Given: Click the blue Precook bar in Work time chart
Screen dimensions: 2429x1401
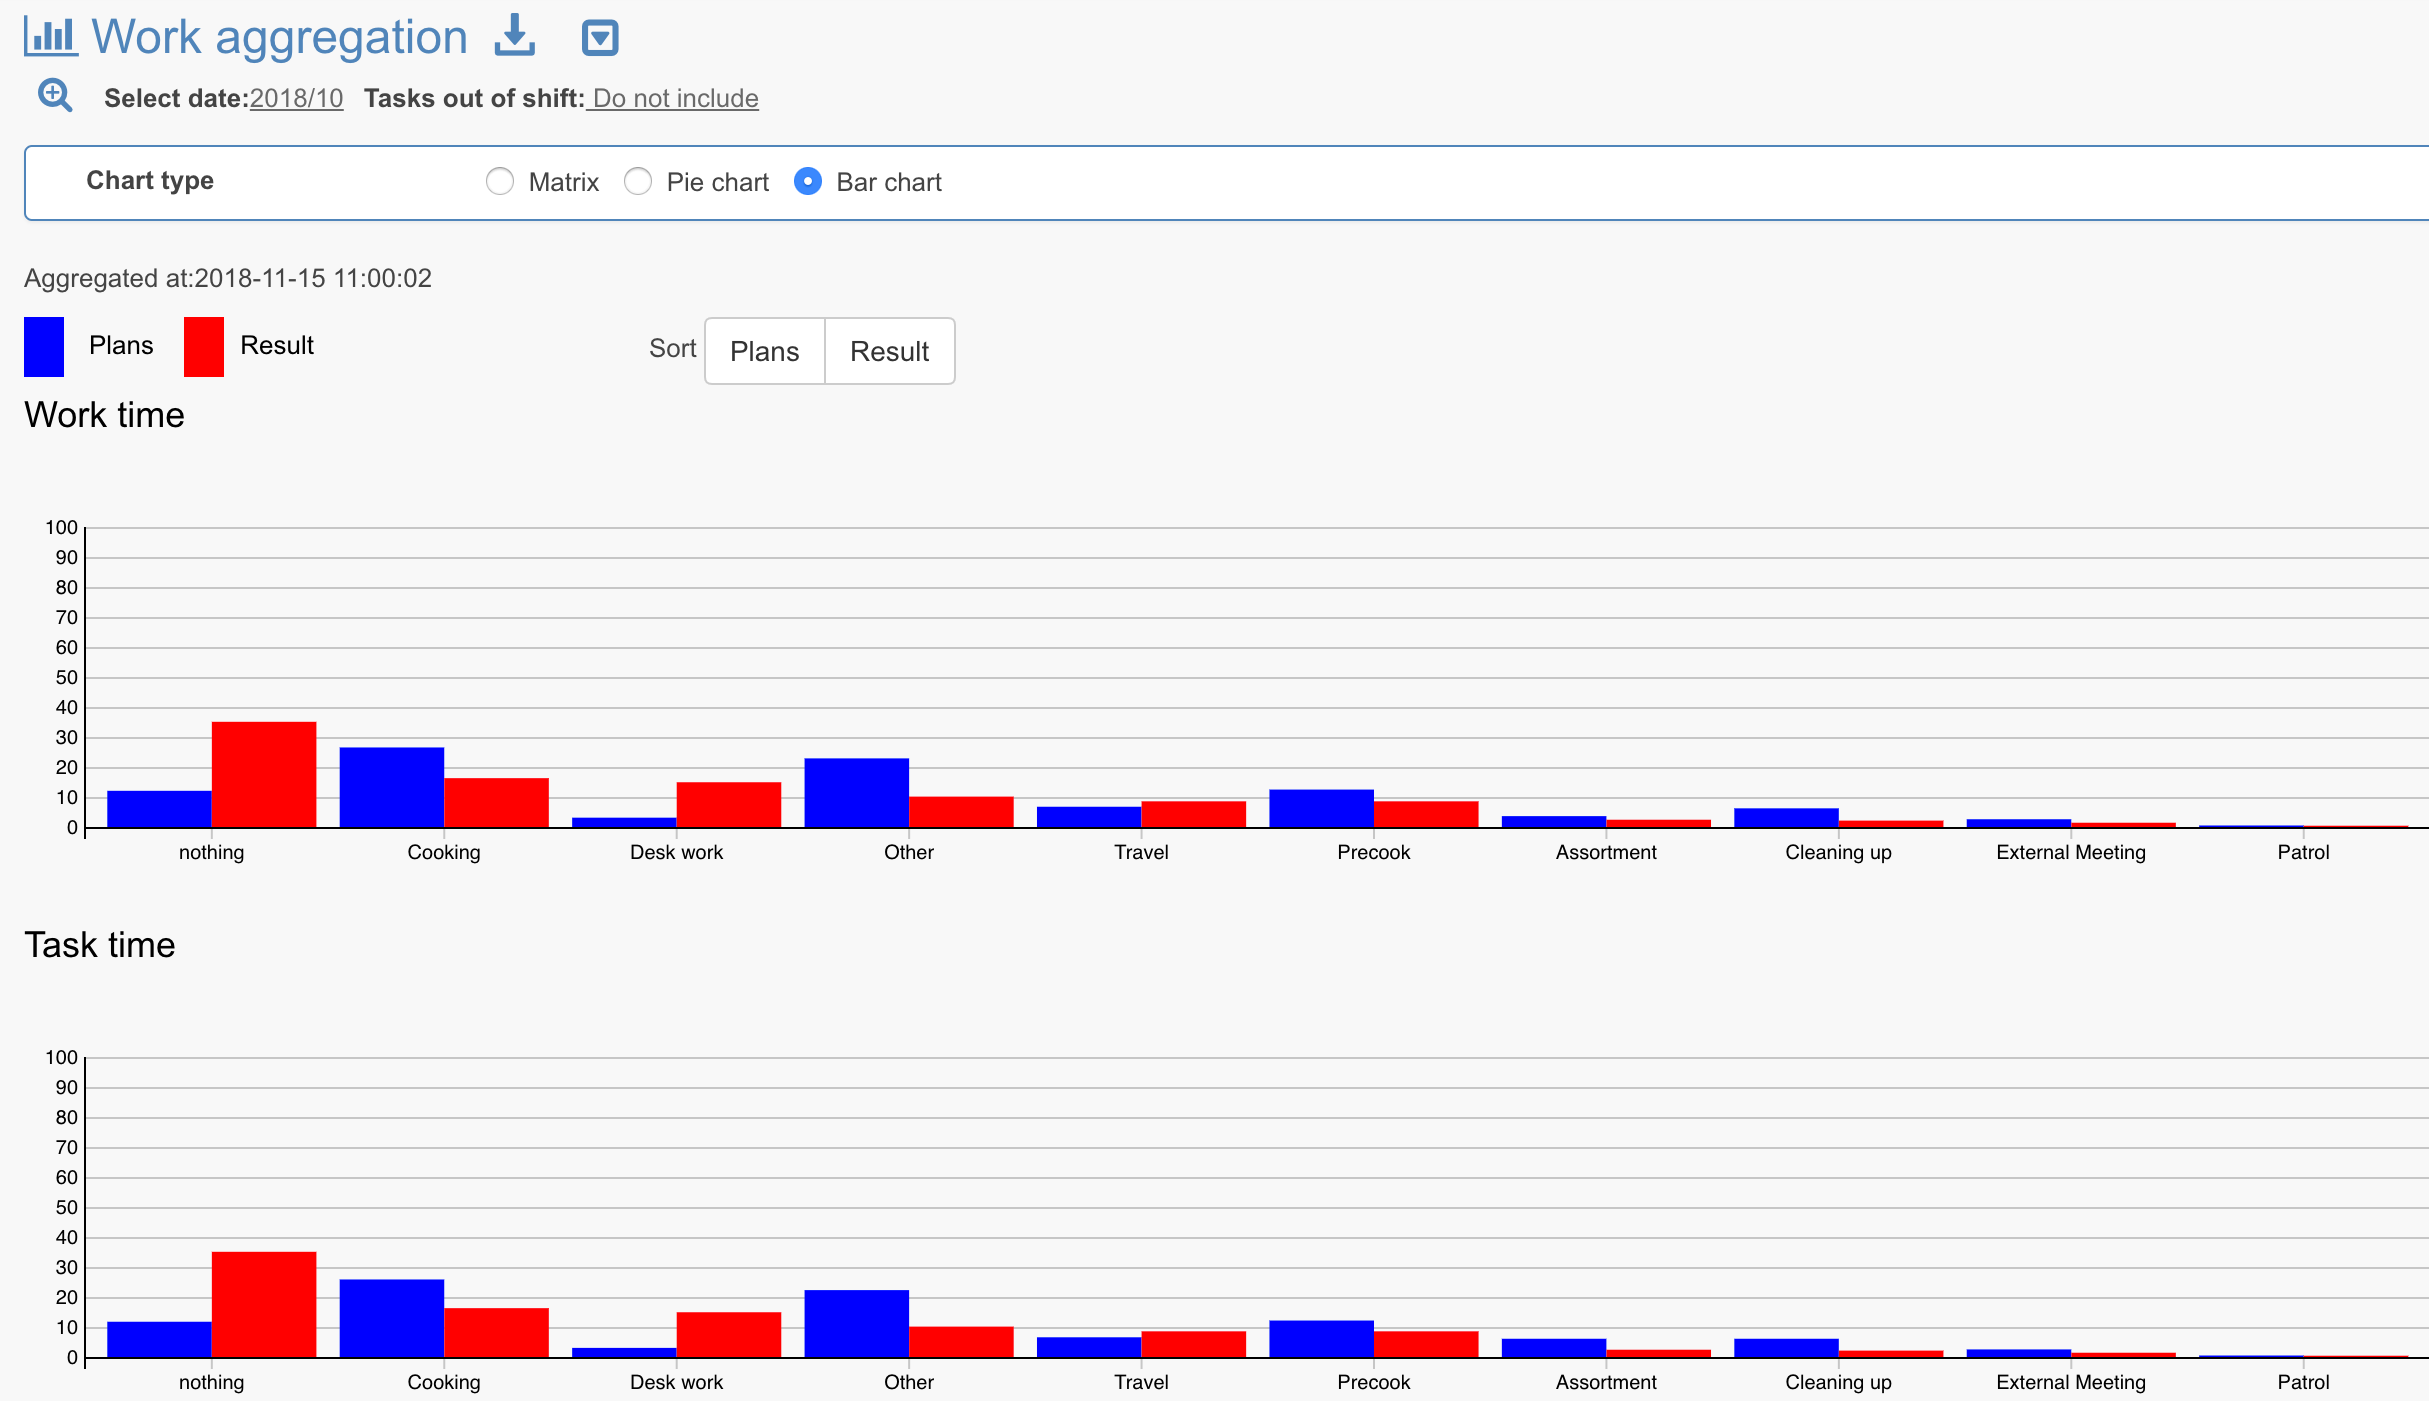Looking at the screenshot, I should pos(1322,809).
